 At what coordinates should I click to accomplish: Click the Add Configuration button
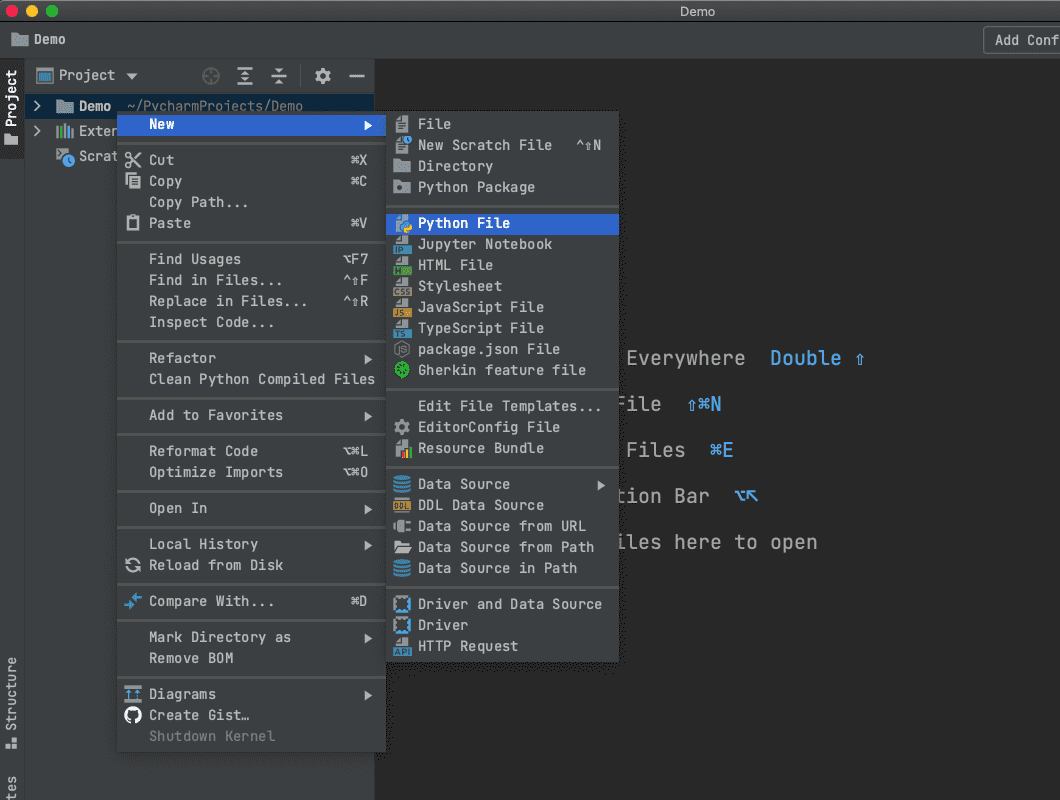click(1024, 40)
